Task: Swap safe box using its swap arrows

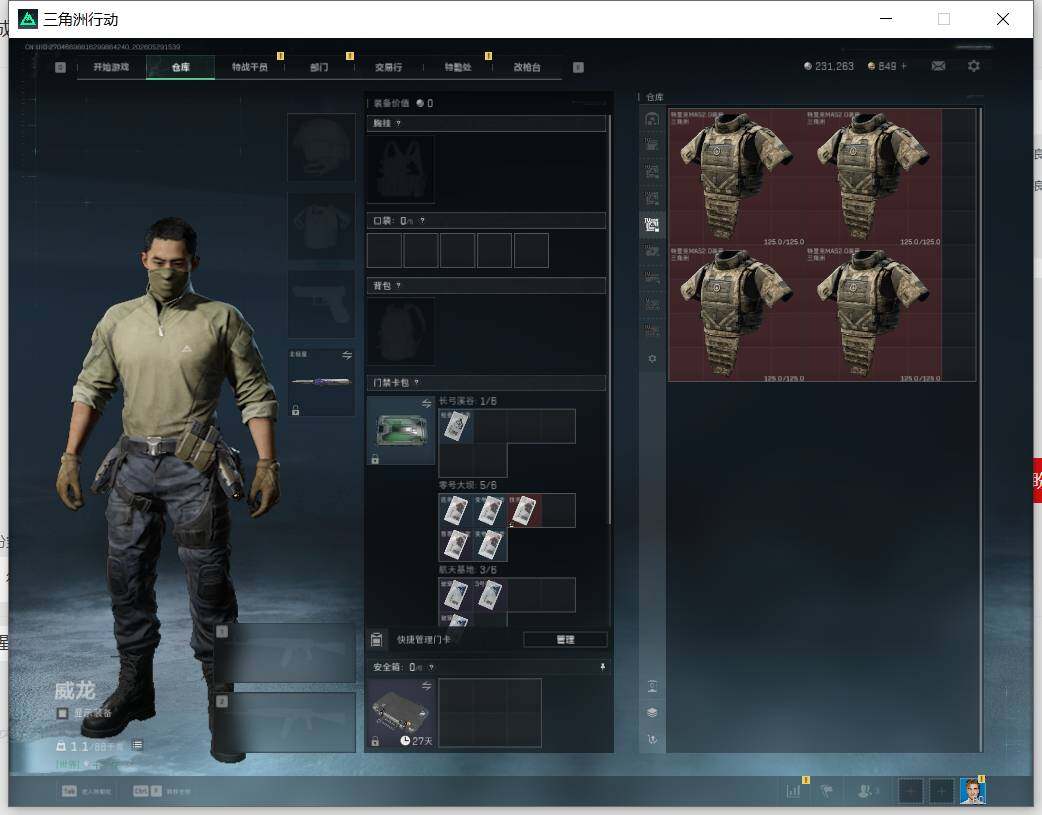Action: tap(427, 686)
